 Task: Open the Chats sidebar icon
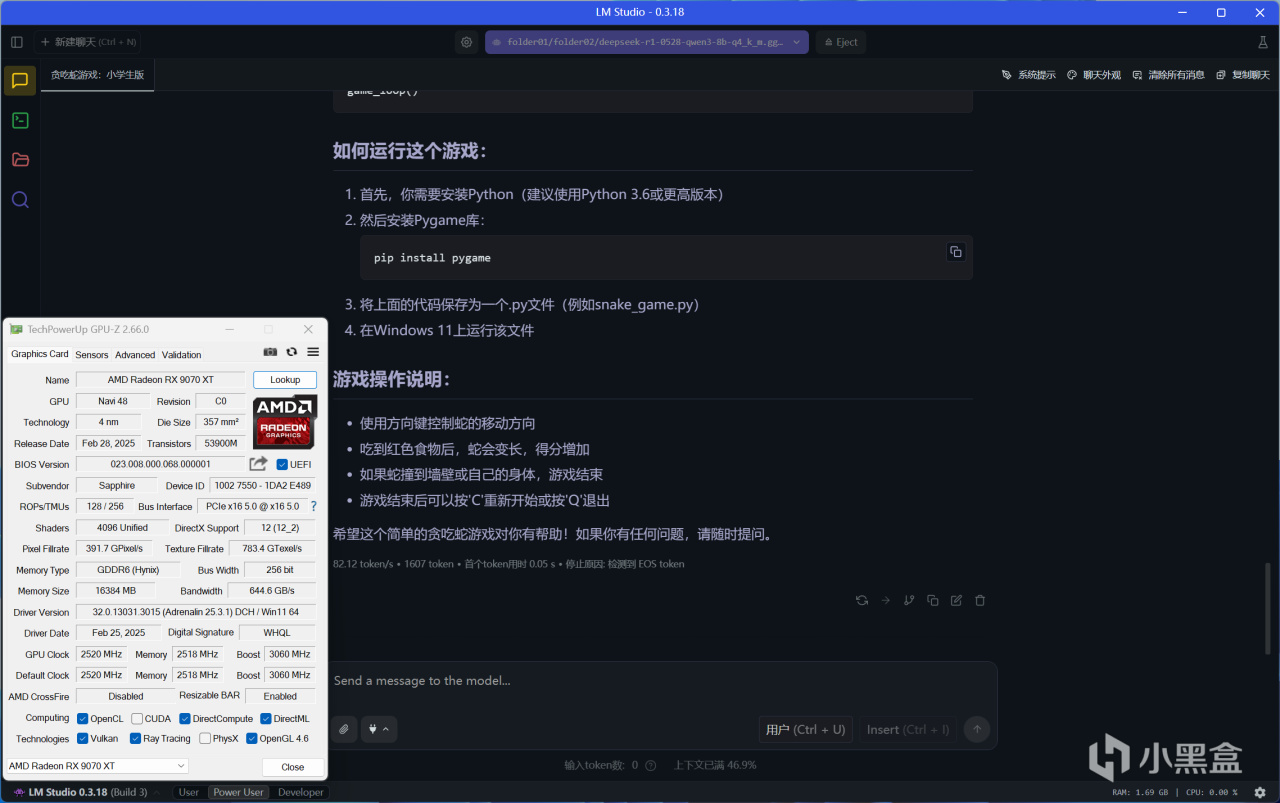pos(20,81)
